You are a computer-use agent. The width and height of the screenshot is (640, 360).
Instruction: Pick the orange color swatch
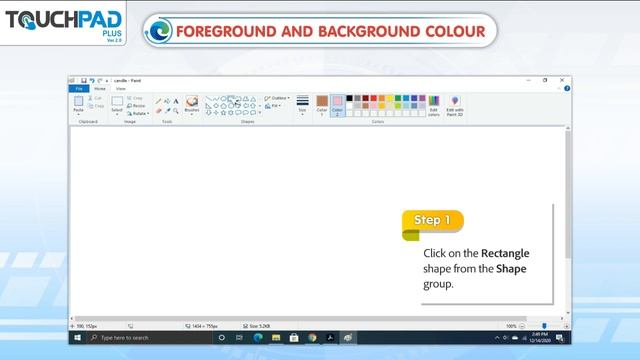click(x=382, y=98)
